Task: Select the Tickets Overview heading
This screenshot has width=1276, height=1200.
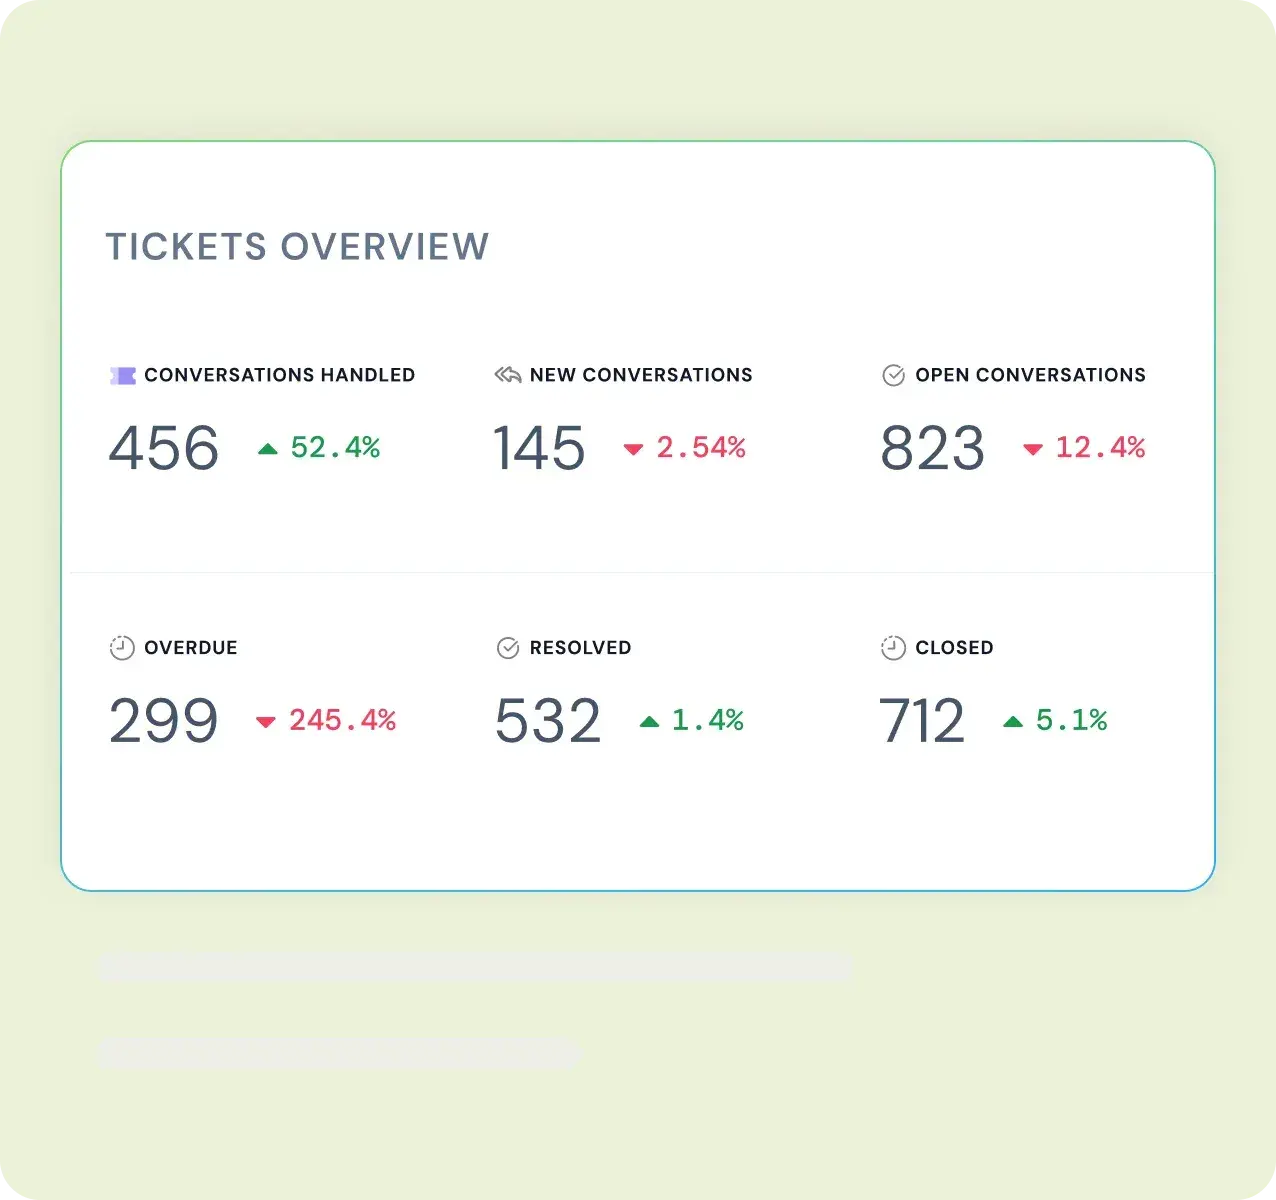Action: tap(298, 247)
